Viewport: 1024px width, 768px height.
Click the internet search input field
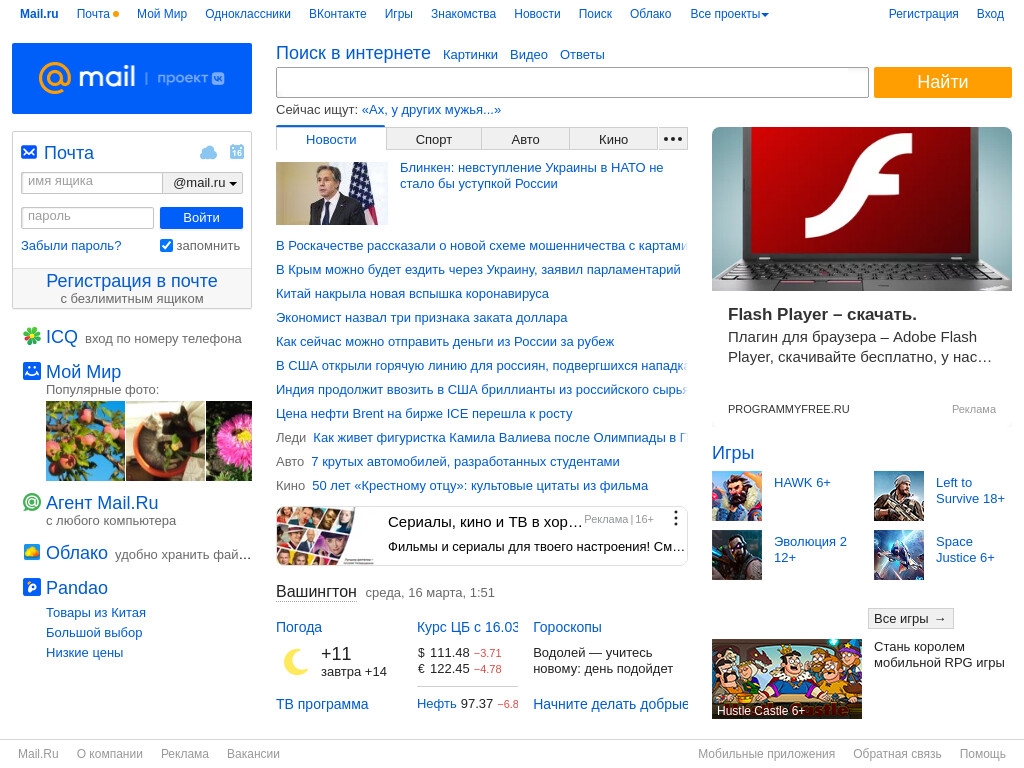(572, 82)
